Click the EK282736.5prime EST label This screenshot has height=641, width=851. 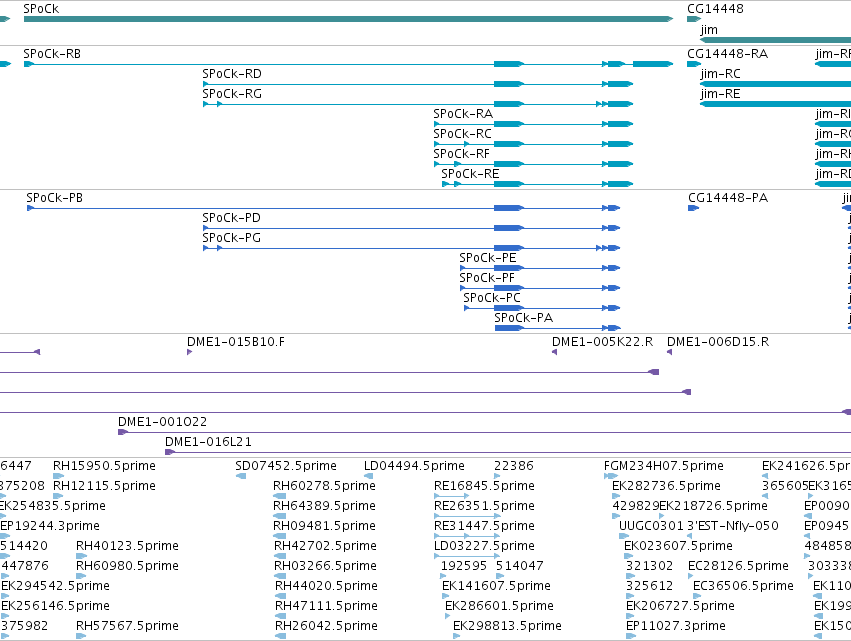coord(666,486)
